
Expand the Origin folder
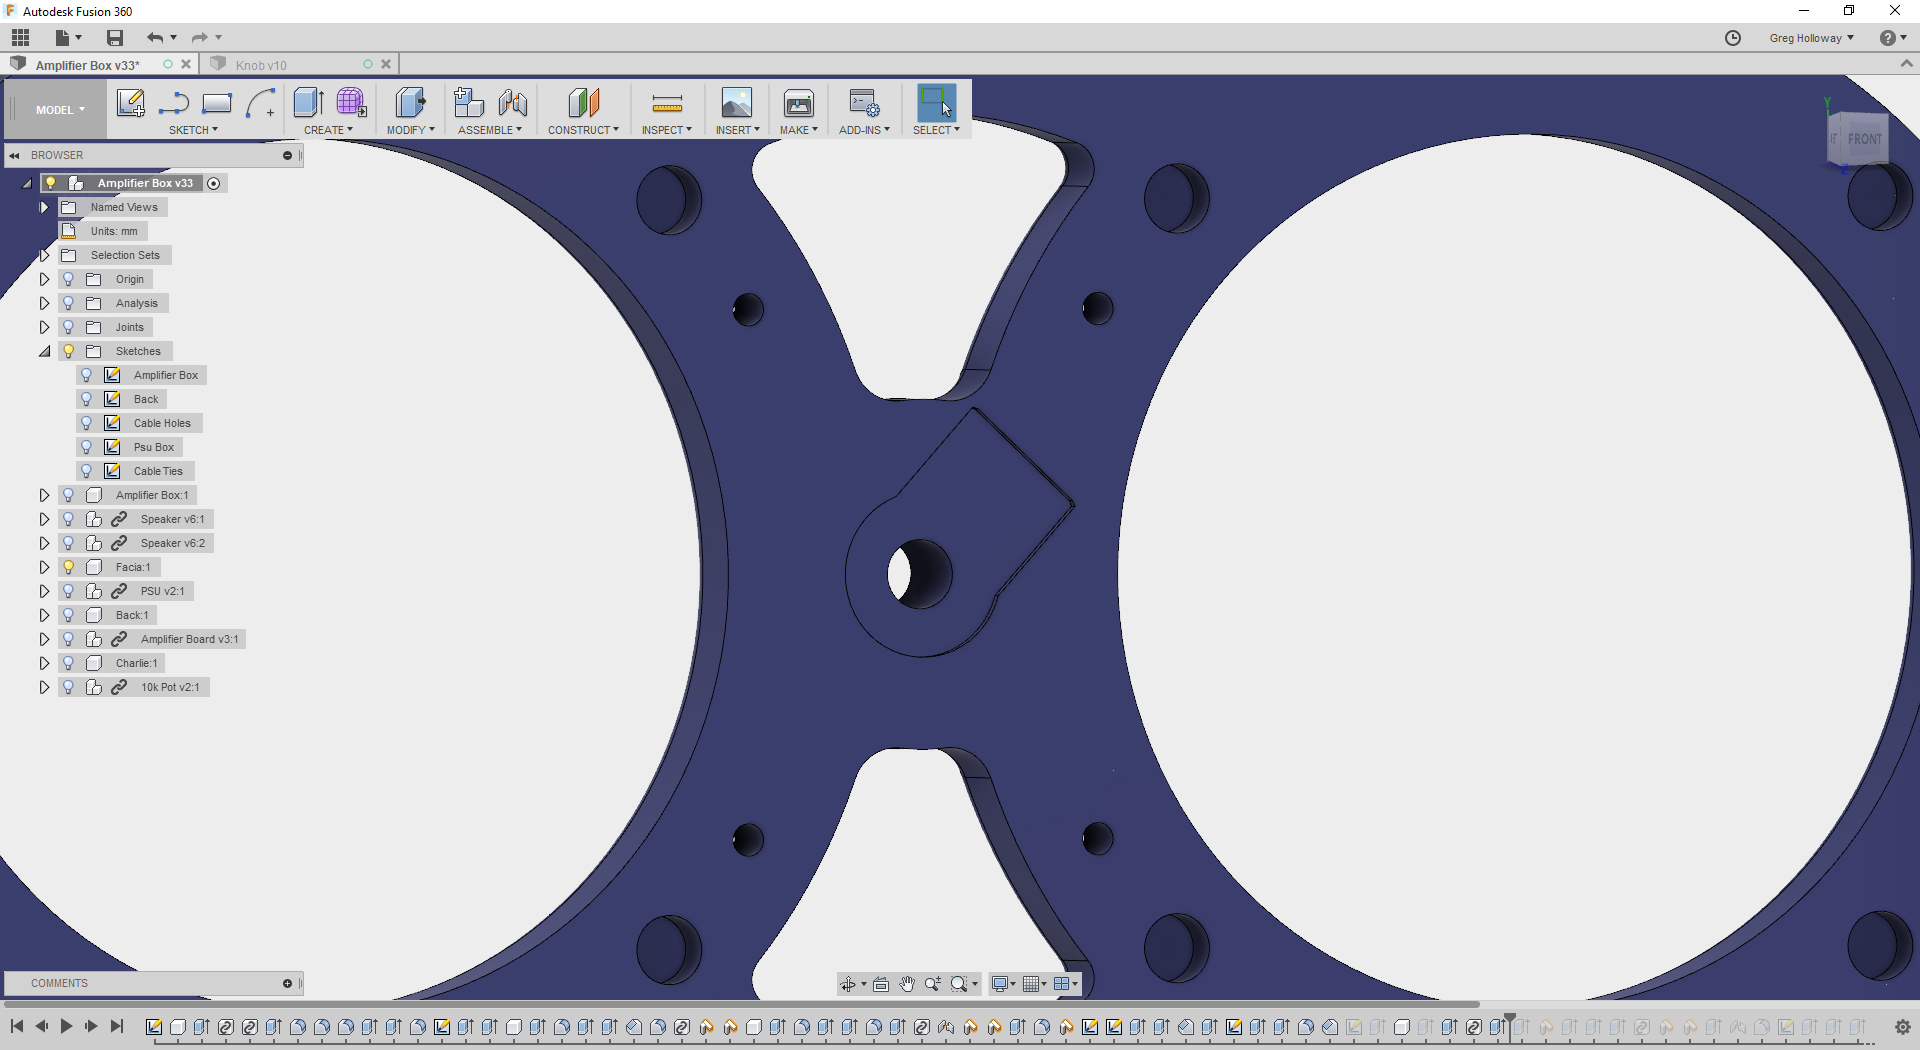(x=43, y=279)
